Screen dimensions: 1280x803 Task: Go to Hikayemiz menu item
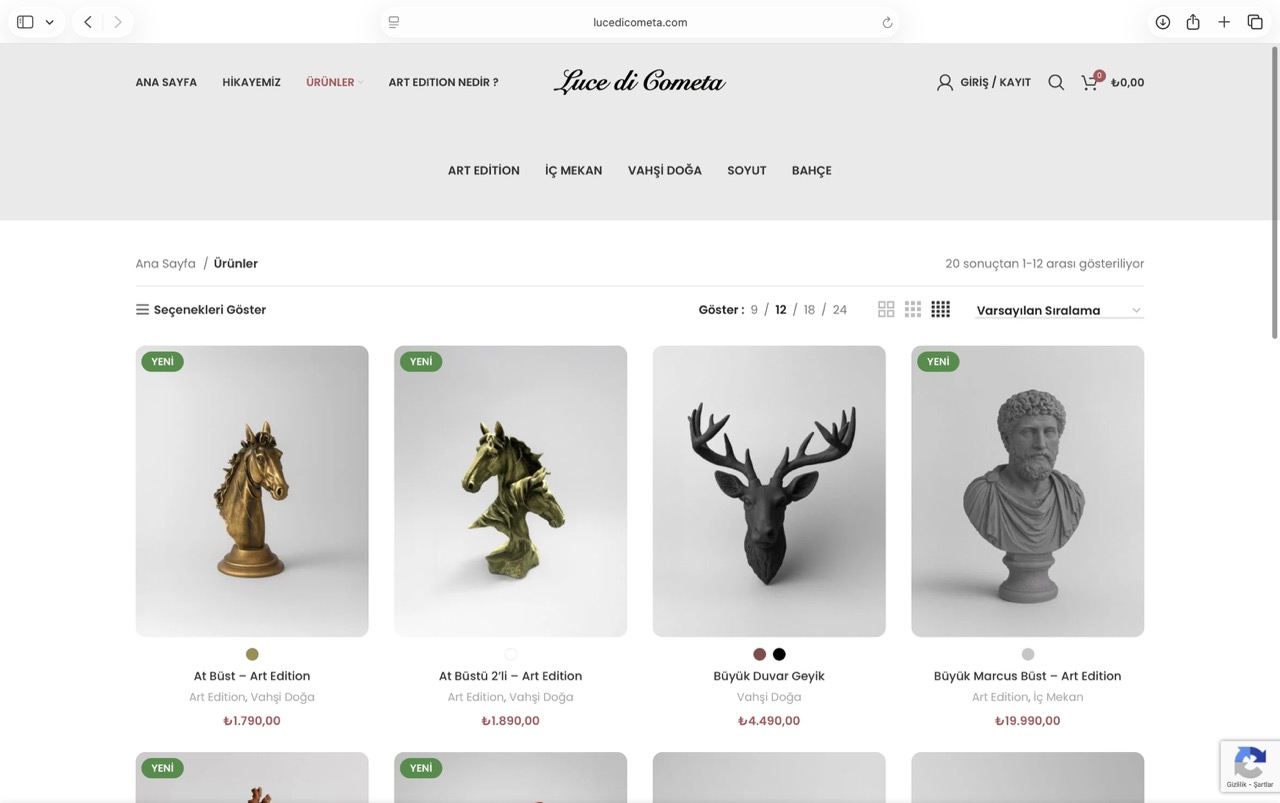(x=252, y=82)
